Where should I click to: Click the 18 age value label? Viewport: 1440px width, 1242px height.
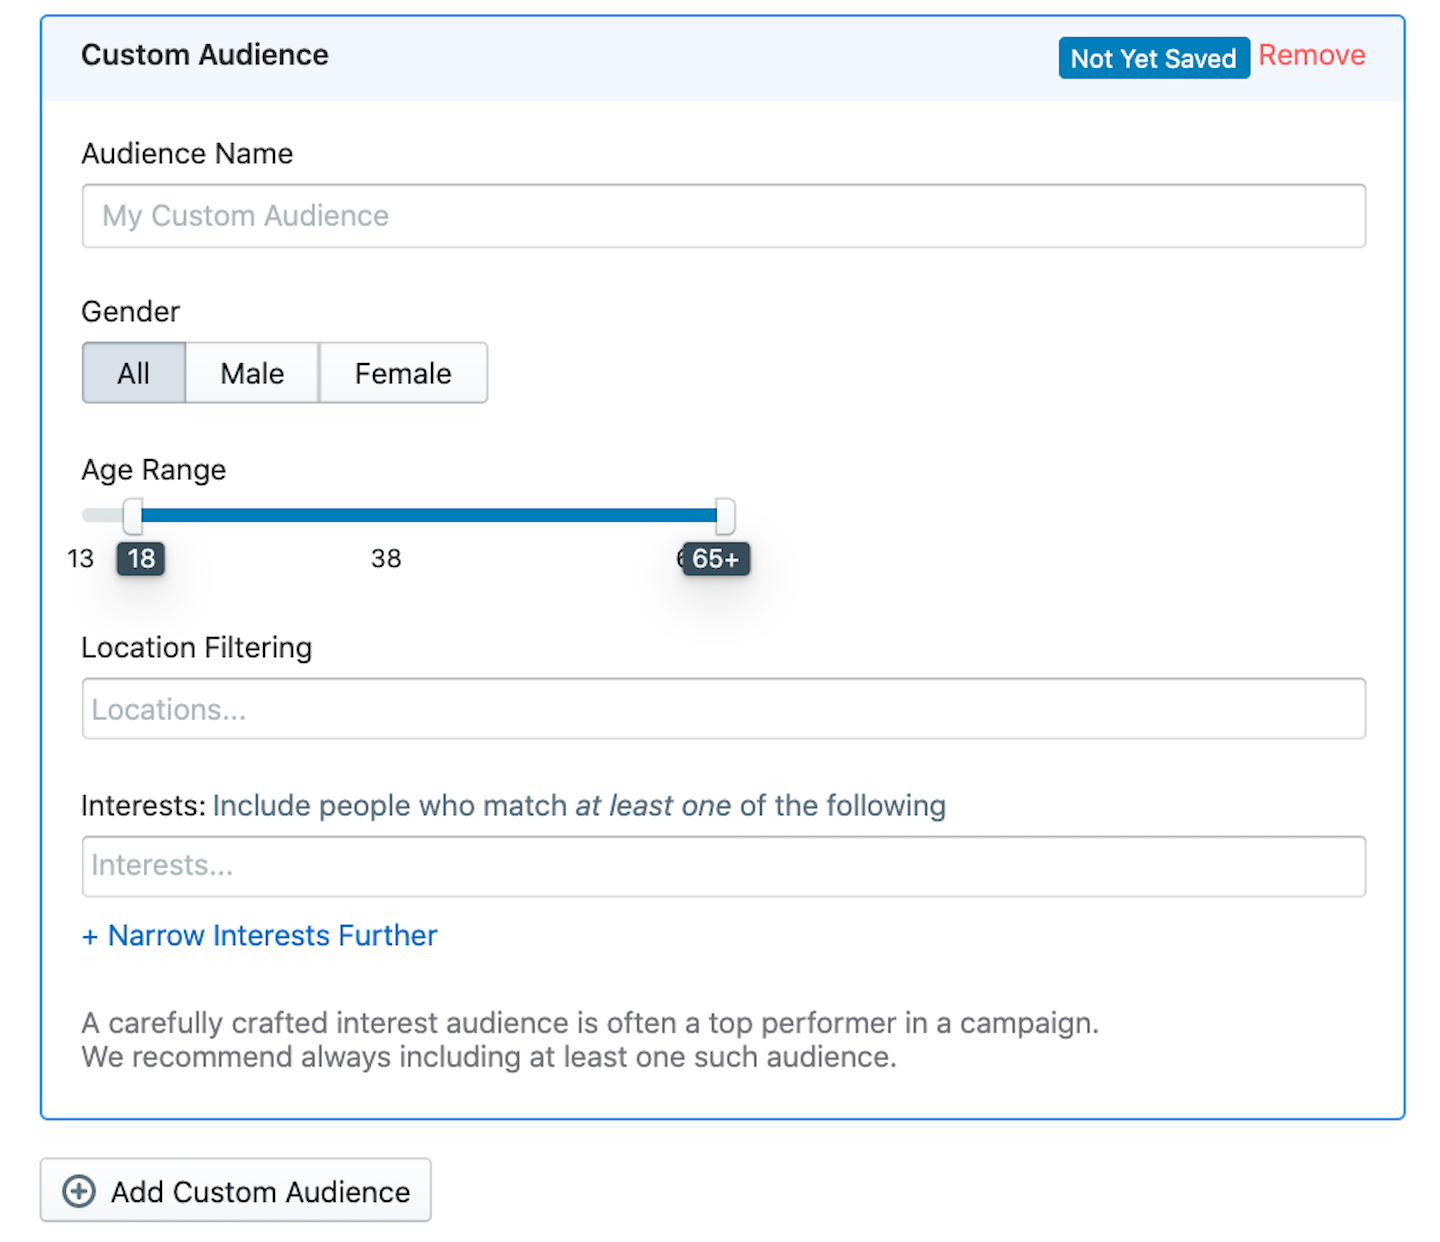point(141,558)
